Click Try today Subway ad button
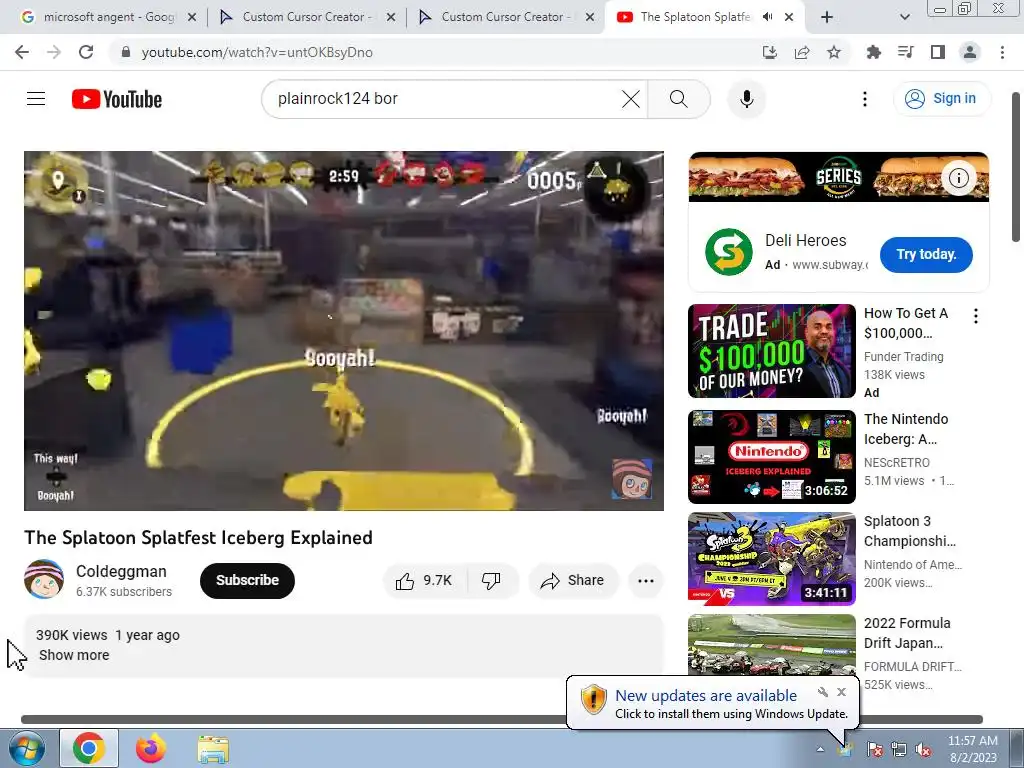1024x768 pixels. pos(926,255)
